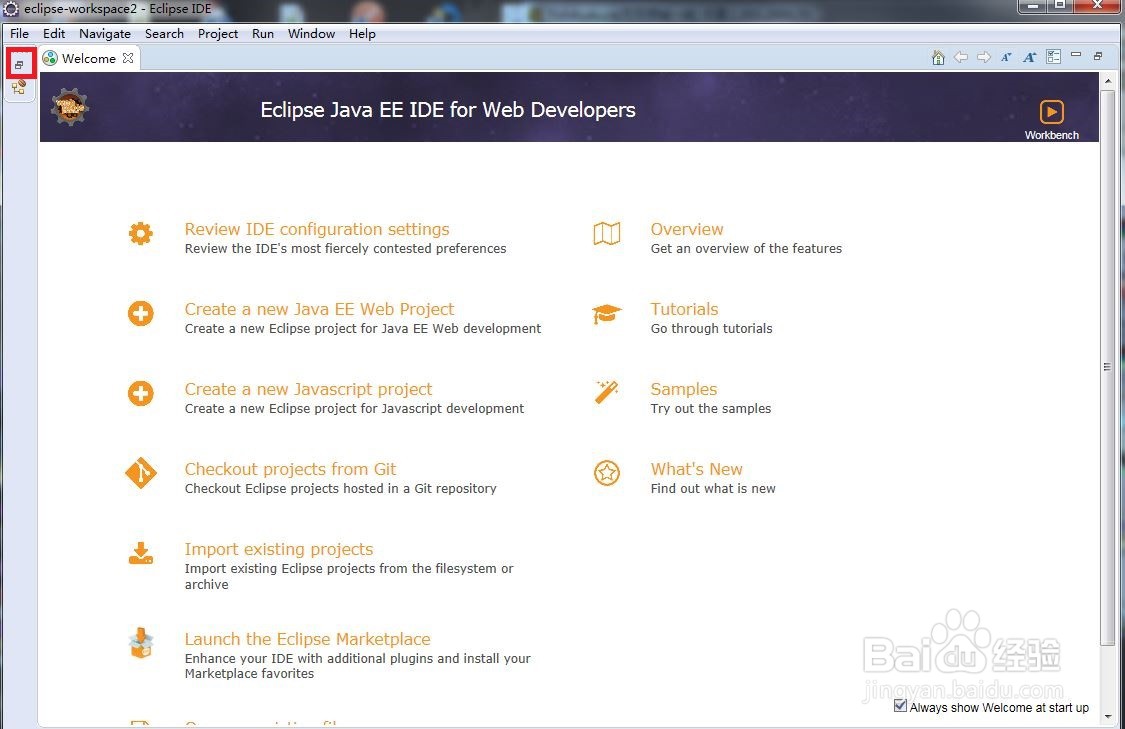Click plus icon for Java EE Web Project
1125x729 pixels.
[141, 314]
